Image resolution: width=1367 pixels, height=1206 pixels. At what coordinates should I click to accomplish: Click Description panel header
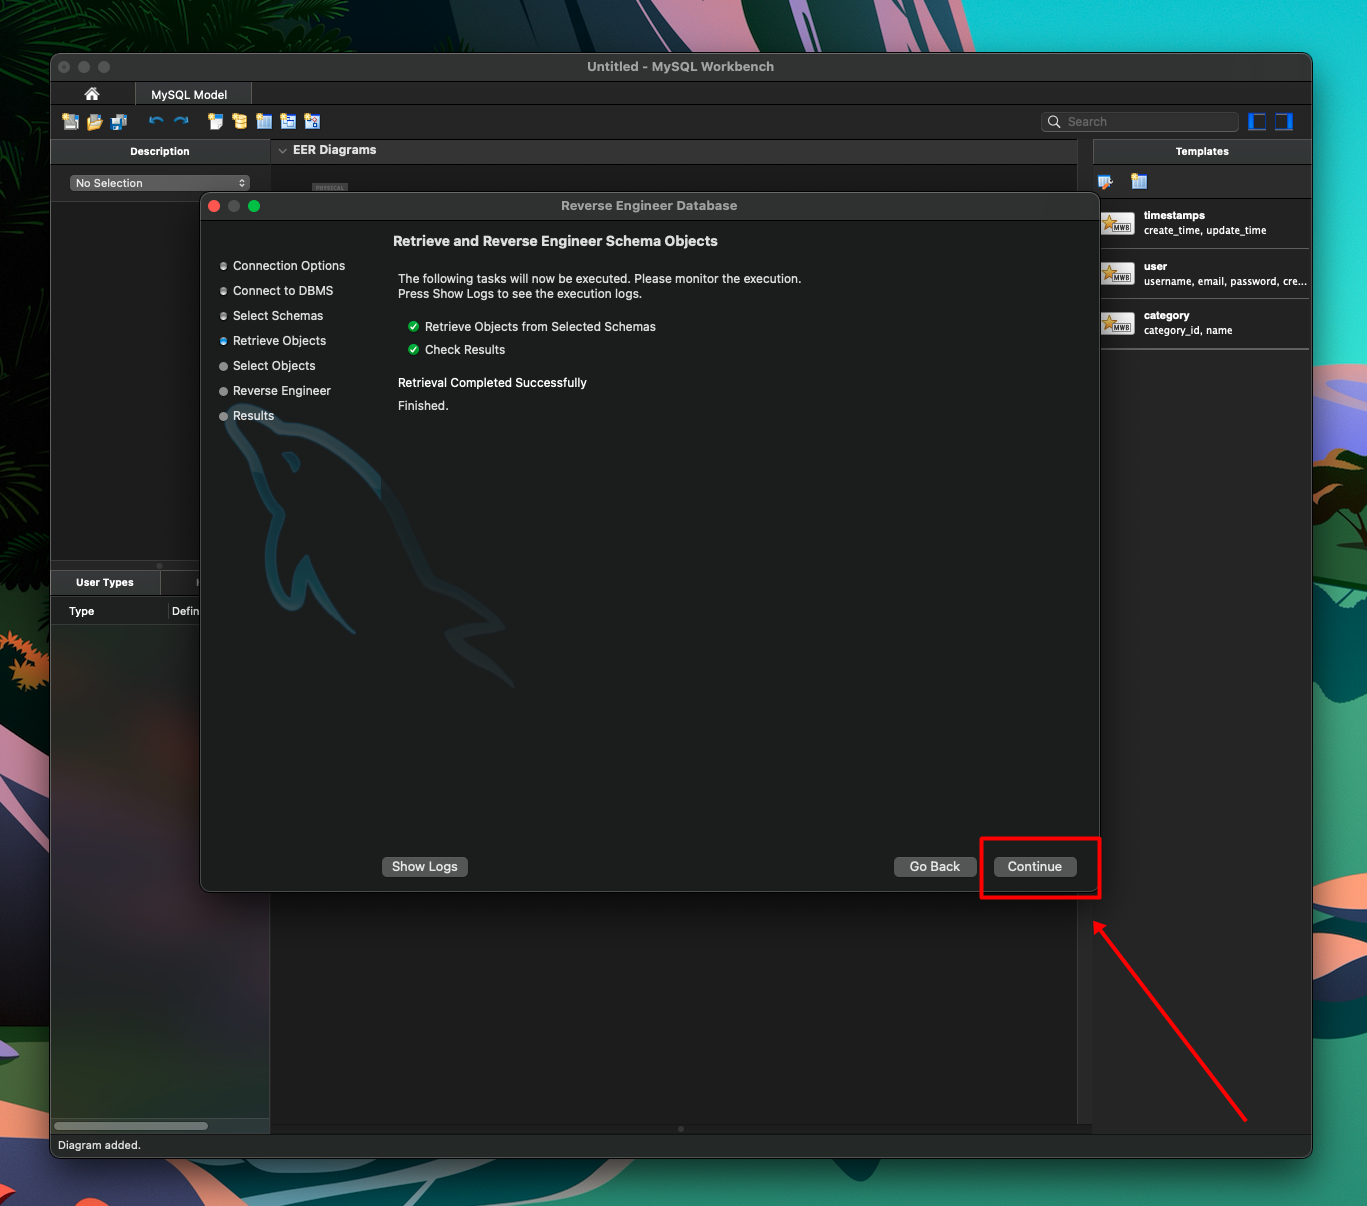[160, 151]
